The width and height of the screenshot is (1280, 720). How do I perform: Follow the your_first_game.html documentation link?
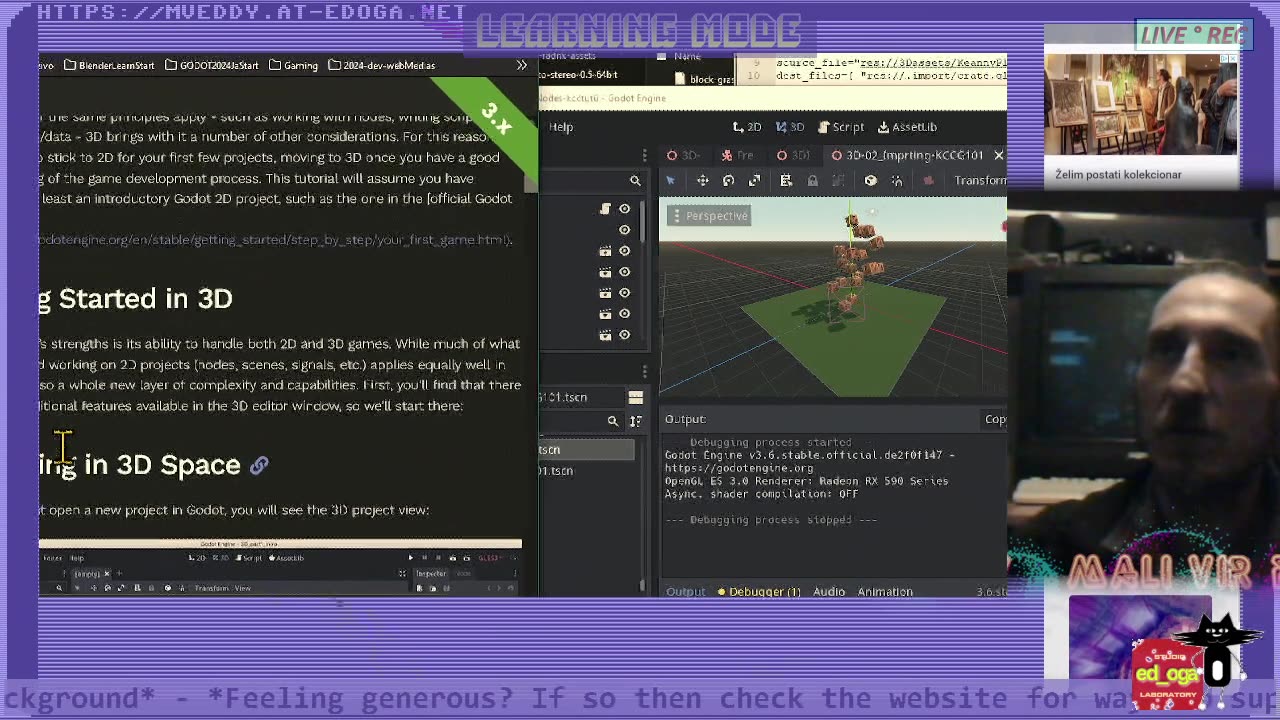coord(275,240)
